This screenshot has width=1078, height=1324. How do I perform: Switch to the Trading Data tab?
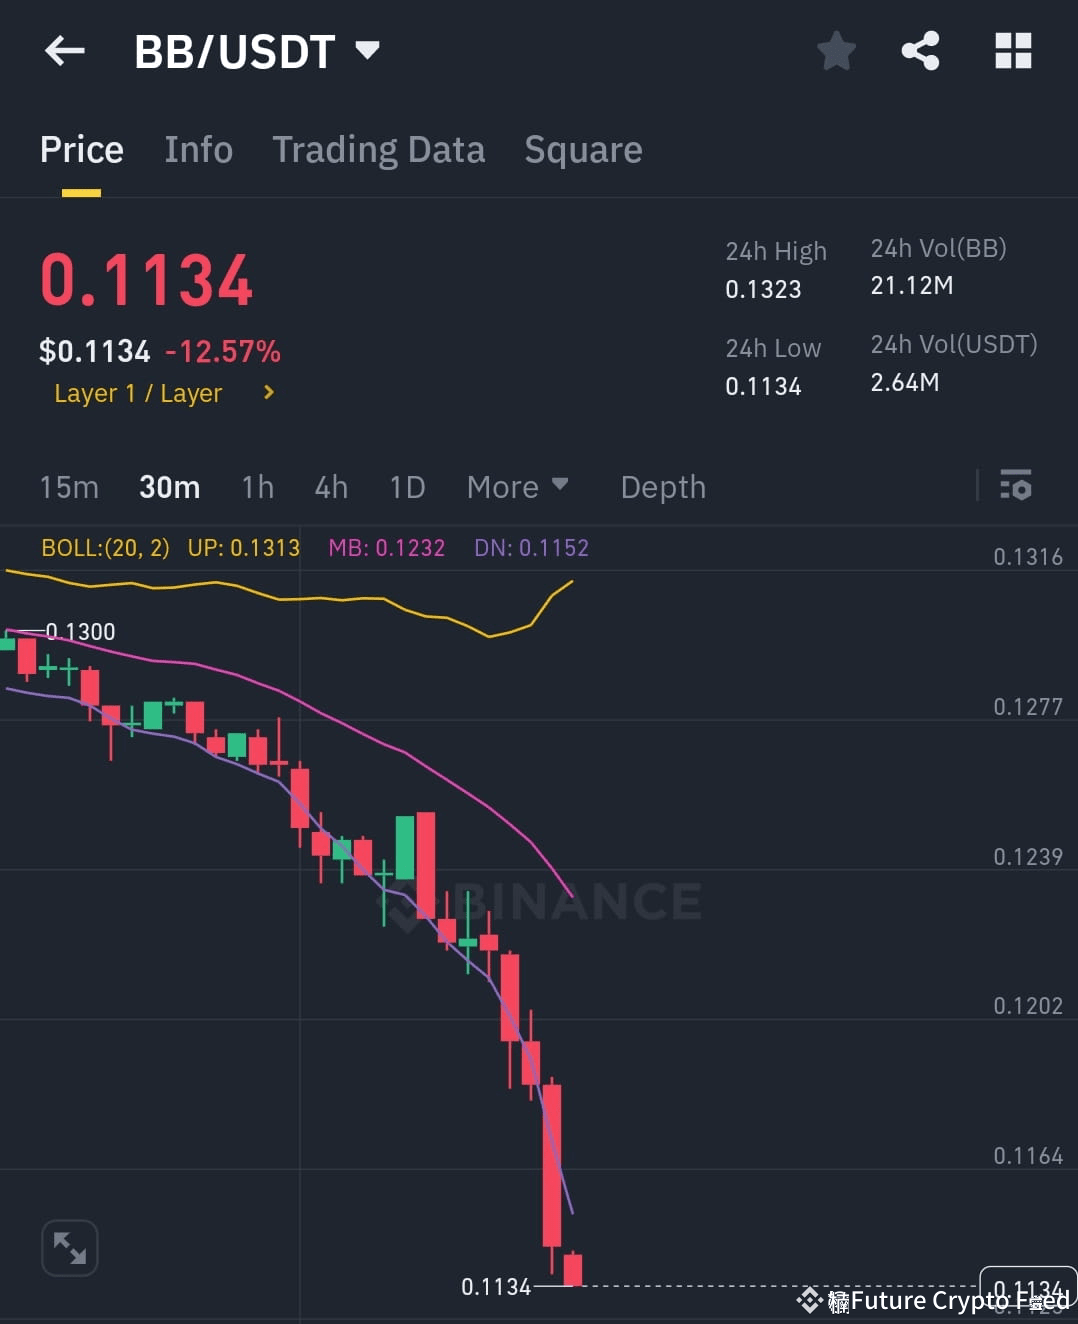click(x=378, y=149)
